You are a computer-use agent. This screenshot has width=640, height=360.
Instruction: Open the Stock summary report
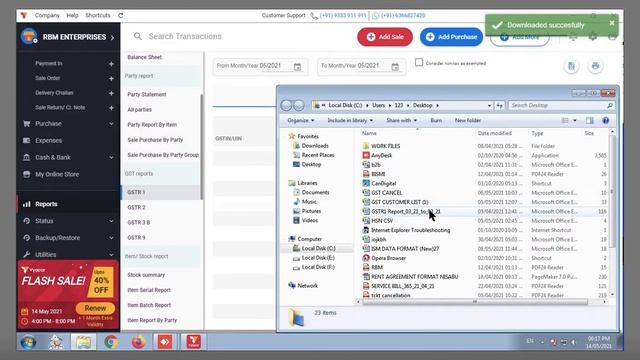click(x=146, y=275)
